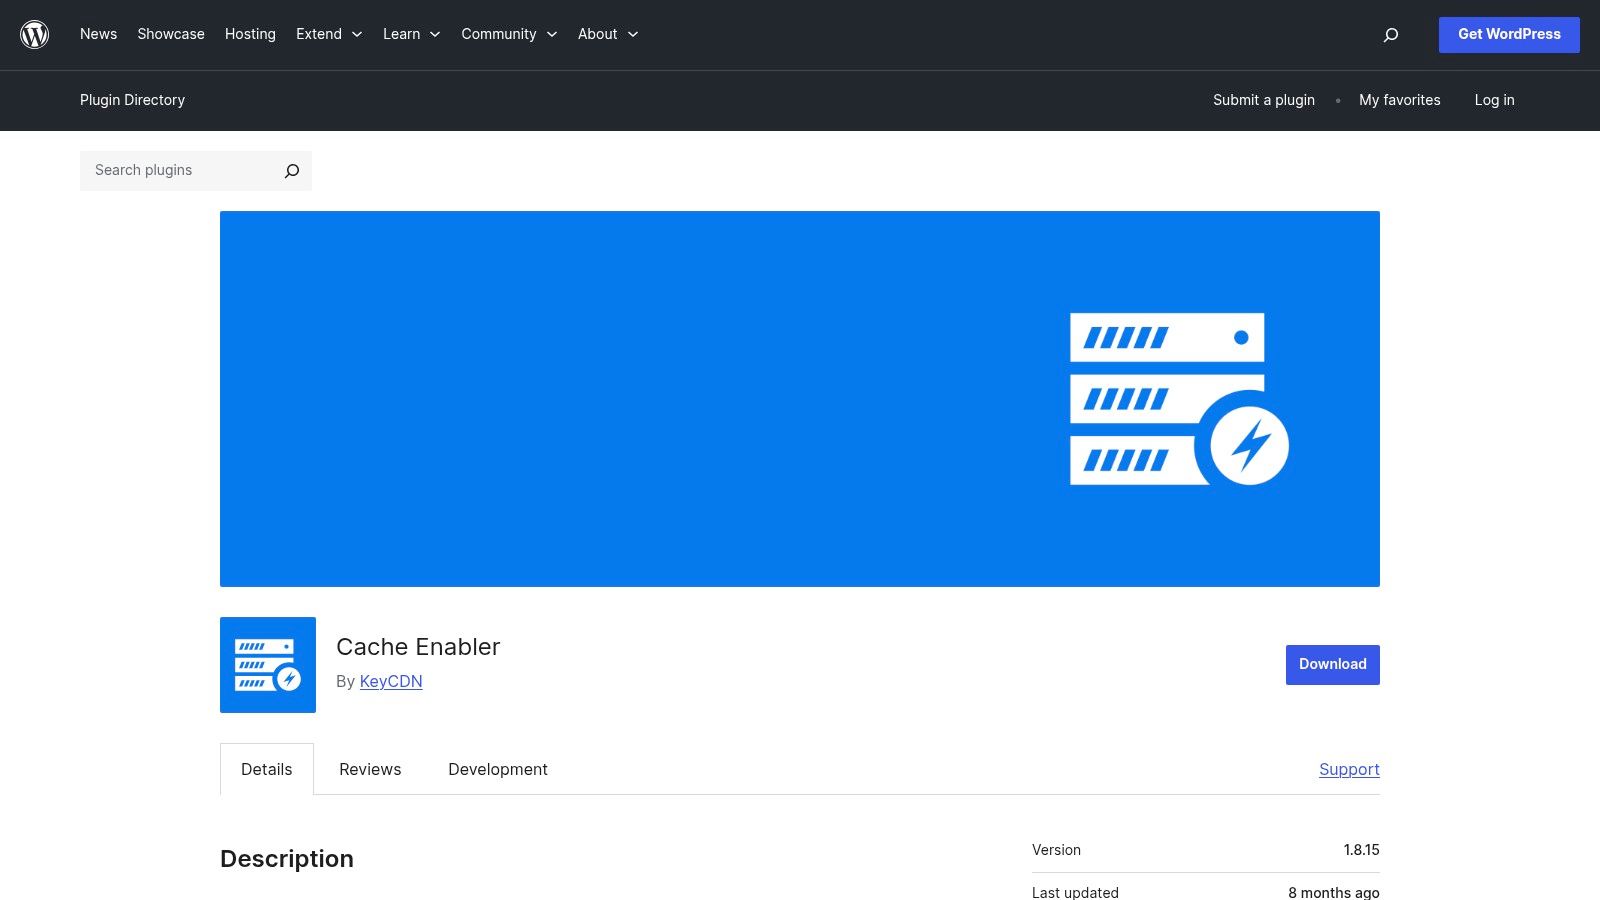Open My favorites

(x=1400, y=100)
